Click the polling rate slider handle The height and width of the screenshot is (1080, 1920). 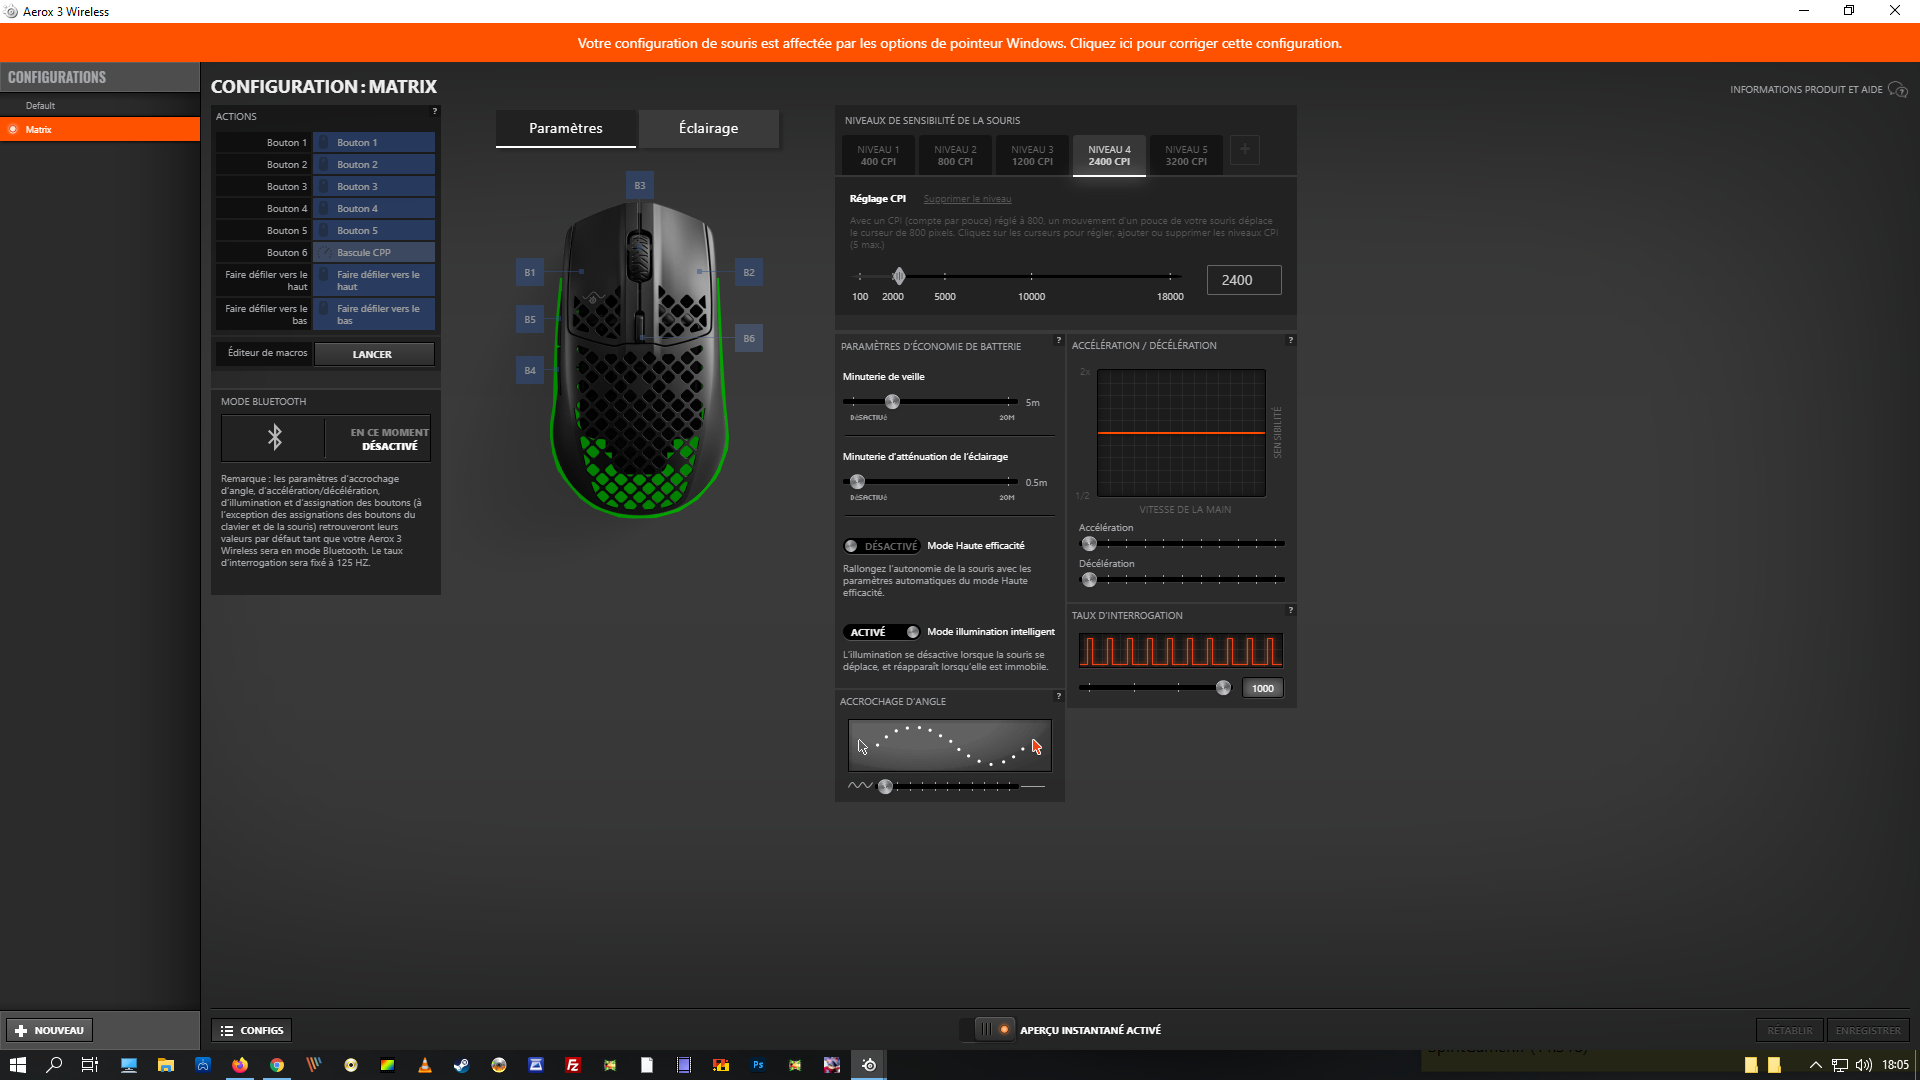(1223, 688)
